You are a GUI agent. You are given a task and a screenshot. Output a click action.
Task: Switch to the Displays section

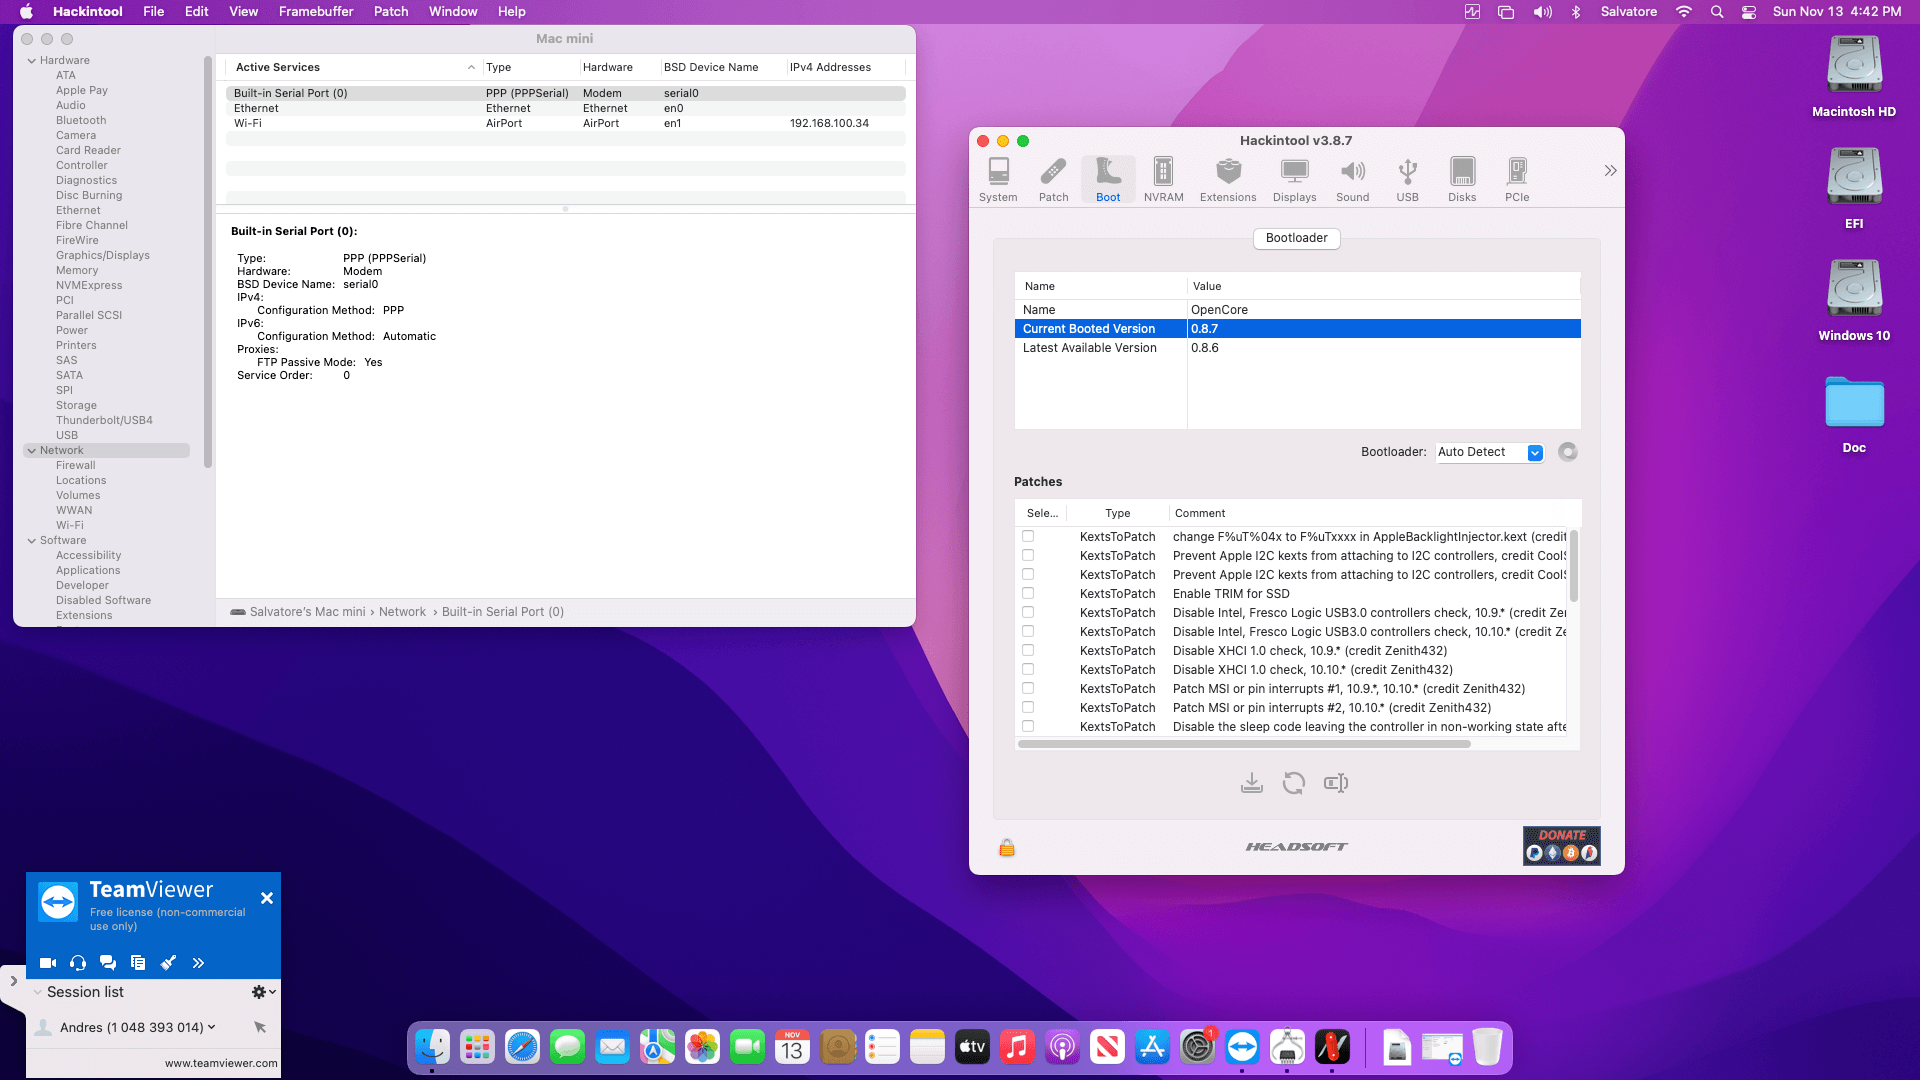click(1294, 180)
